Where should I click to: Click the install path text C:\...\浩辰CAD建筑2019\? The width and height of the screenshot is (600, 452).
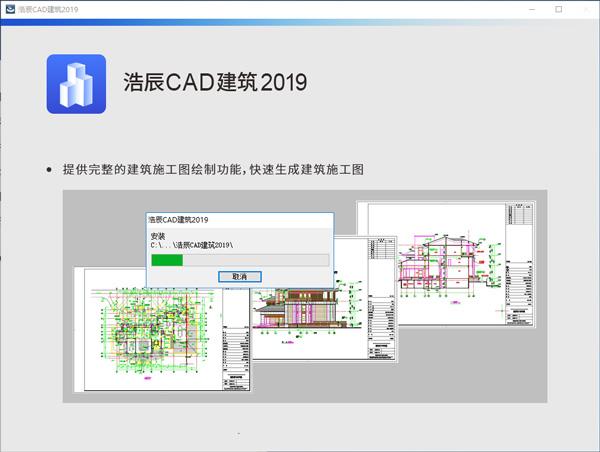click(x=192, y=245)
